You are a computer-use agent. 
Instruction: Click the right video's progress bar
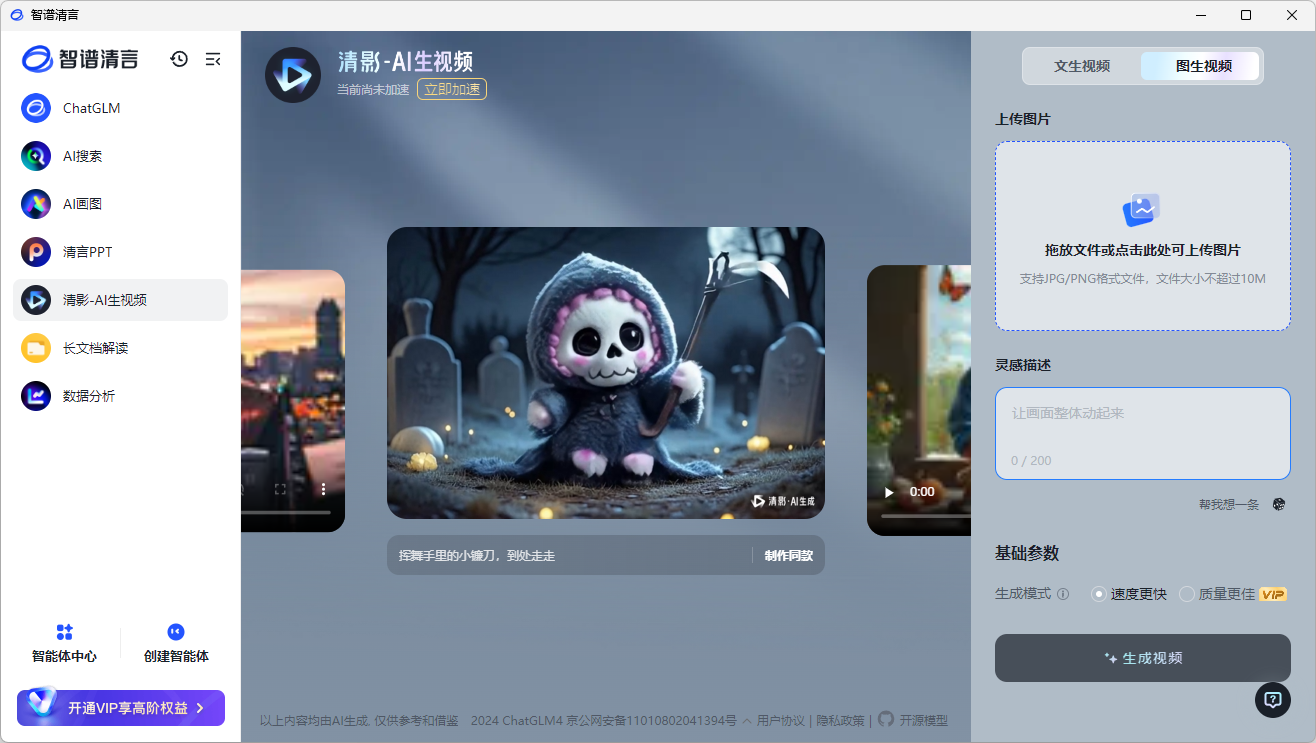coord(926,517)
